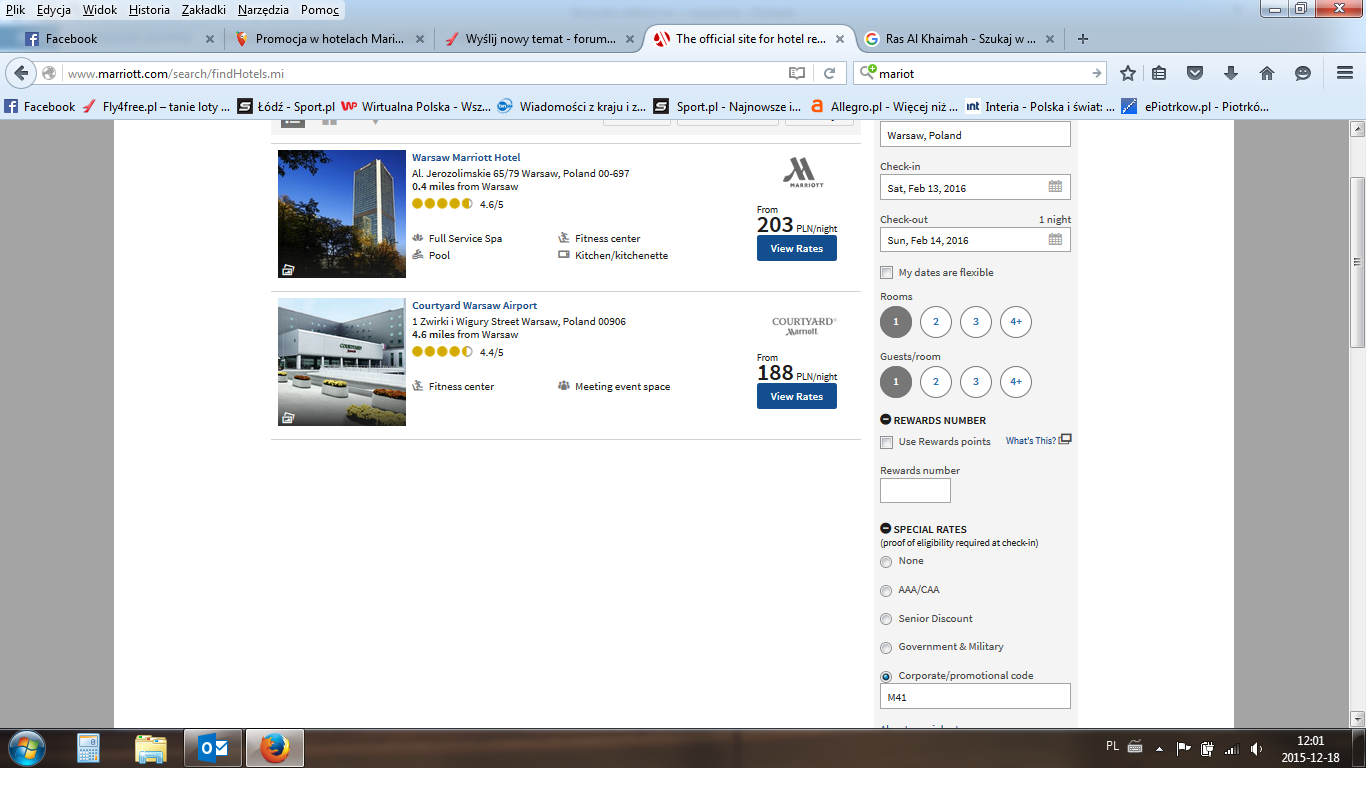Go to Firefox home page icon
1366x800 pixels.
tap(1267, 73)
